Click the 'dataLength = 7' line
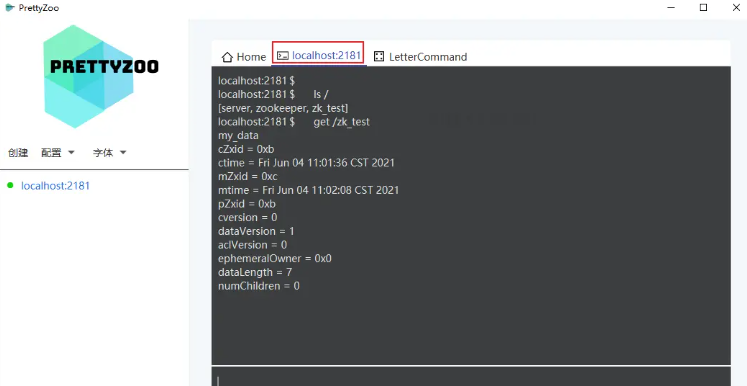Viewport: 747px width, 386px height. pyautogui.click(x=255, y=272)
